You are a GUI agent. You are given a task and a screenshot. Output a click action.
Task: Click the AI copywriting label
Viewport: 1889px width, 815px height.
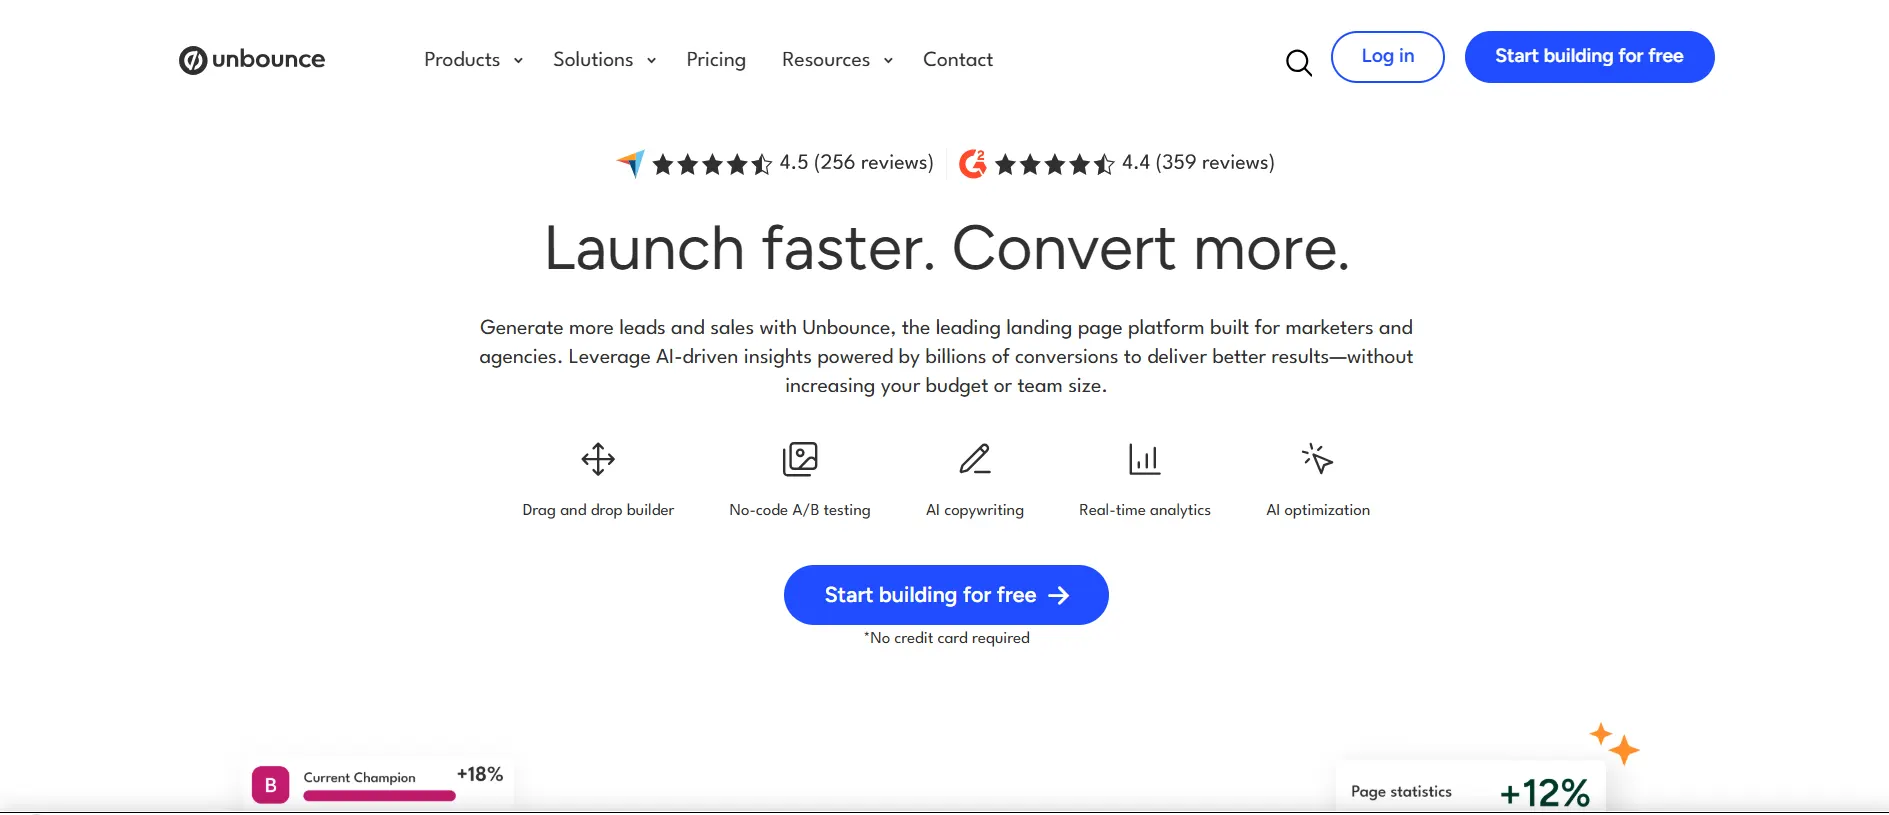tap(975, 510)
